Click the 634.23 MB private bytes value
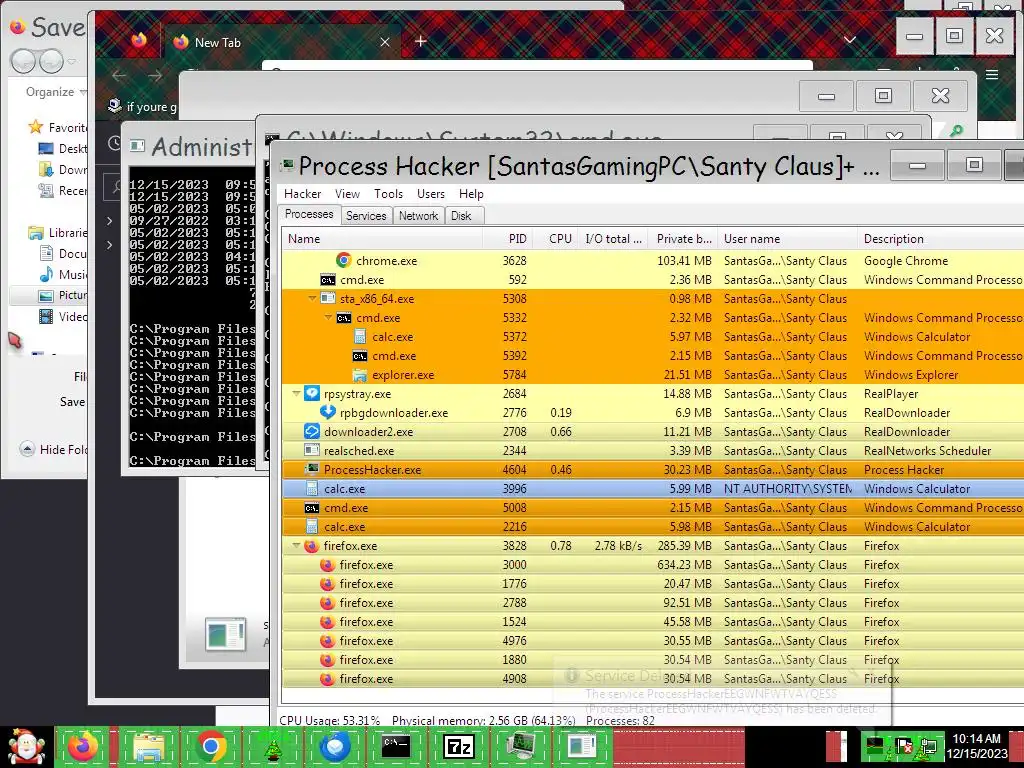Viewport: 1024px width, 768px height. (x=684, y=565)
